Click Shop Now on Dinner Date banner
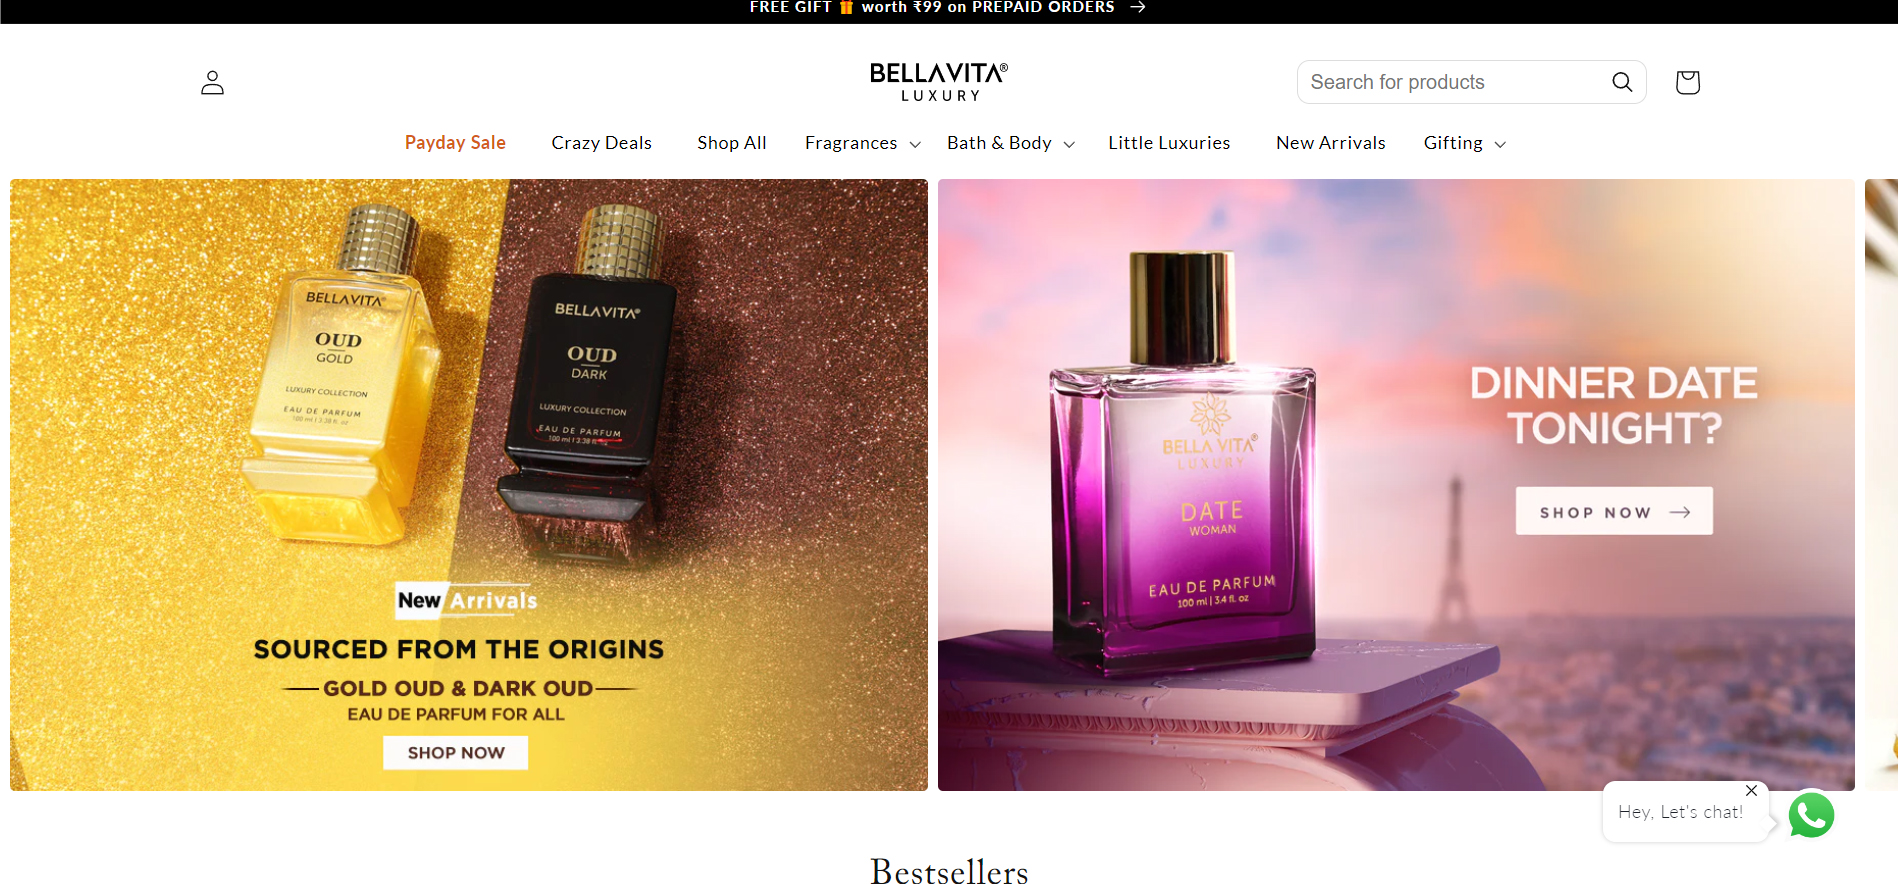The image size is (1898, 884). [1614, 511]
